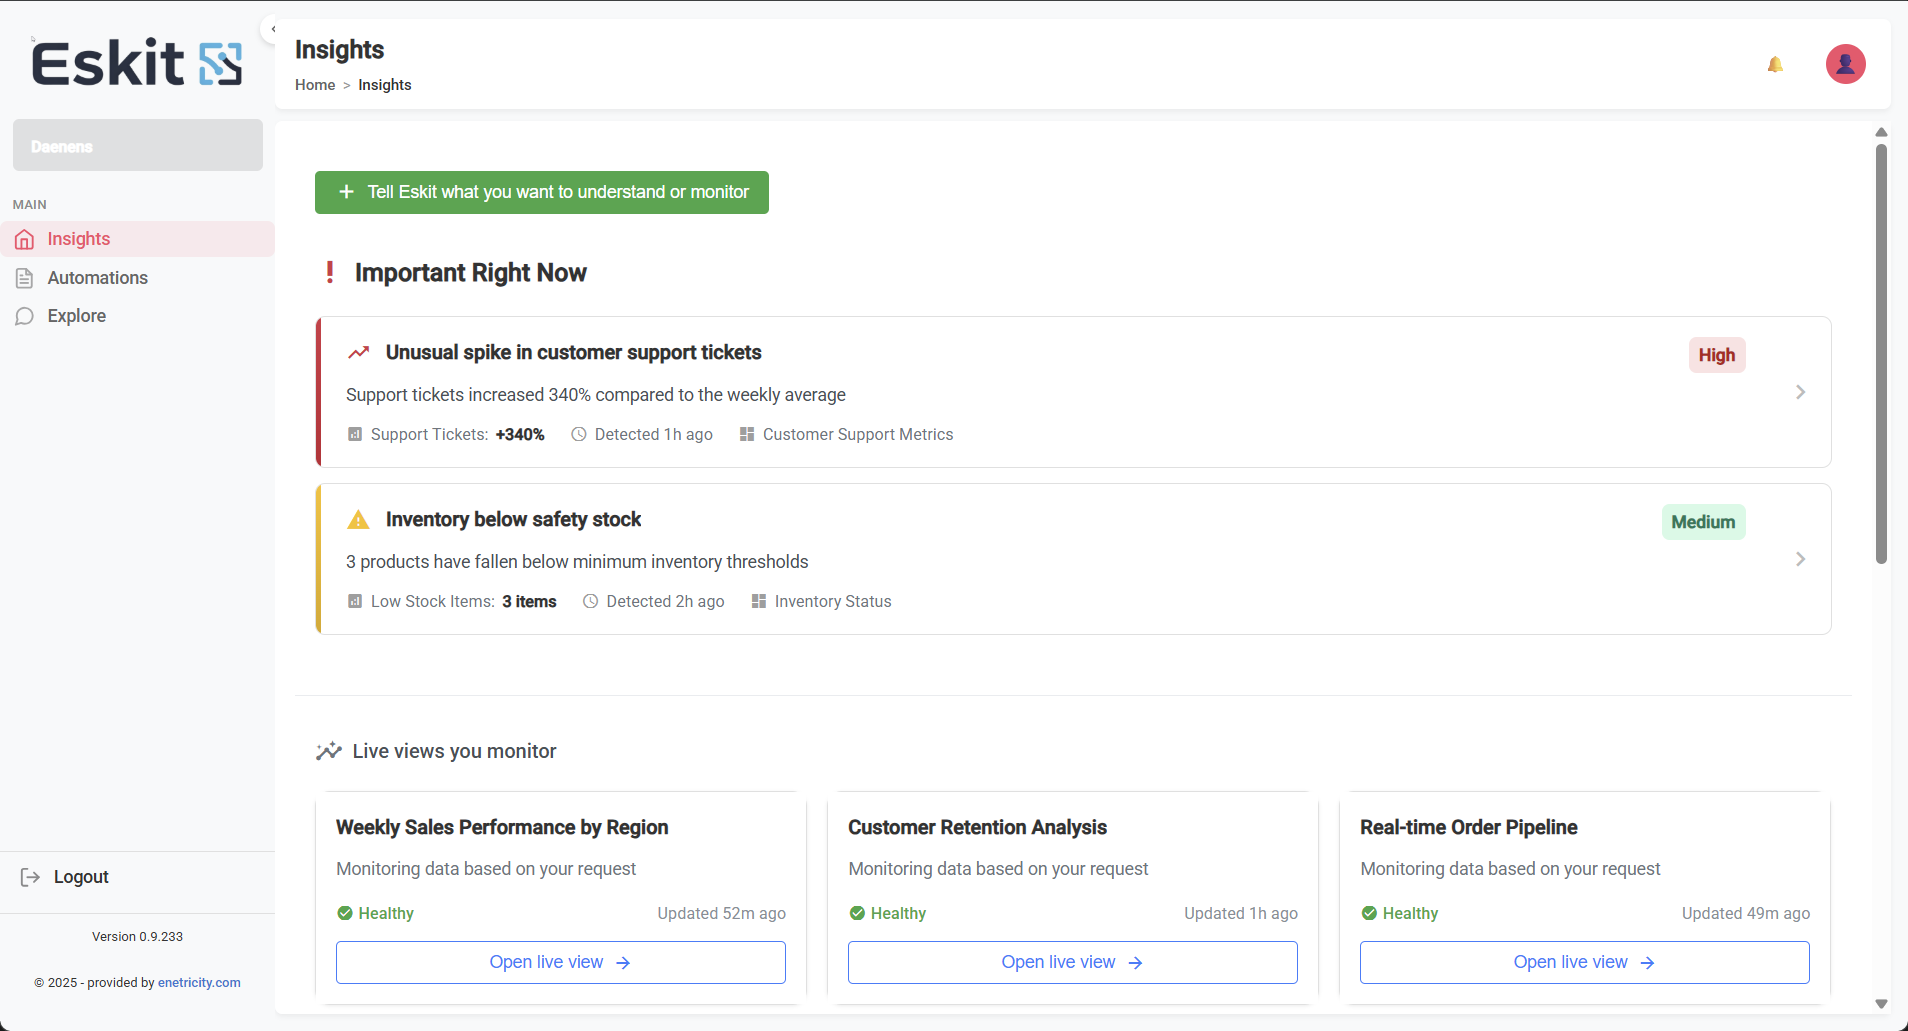Viewport: 1908px width, 1031px height.
Task: Select the Insights home icon in sidebar
Action: (x=25, y=239)
